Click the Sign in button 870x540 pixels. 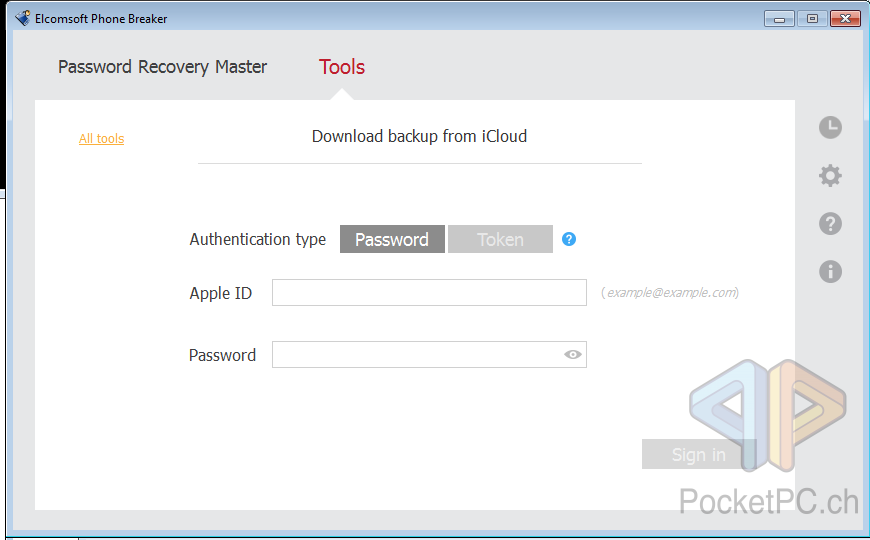point(699,455)
